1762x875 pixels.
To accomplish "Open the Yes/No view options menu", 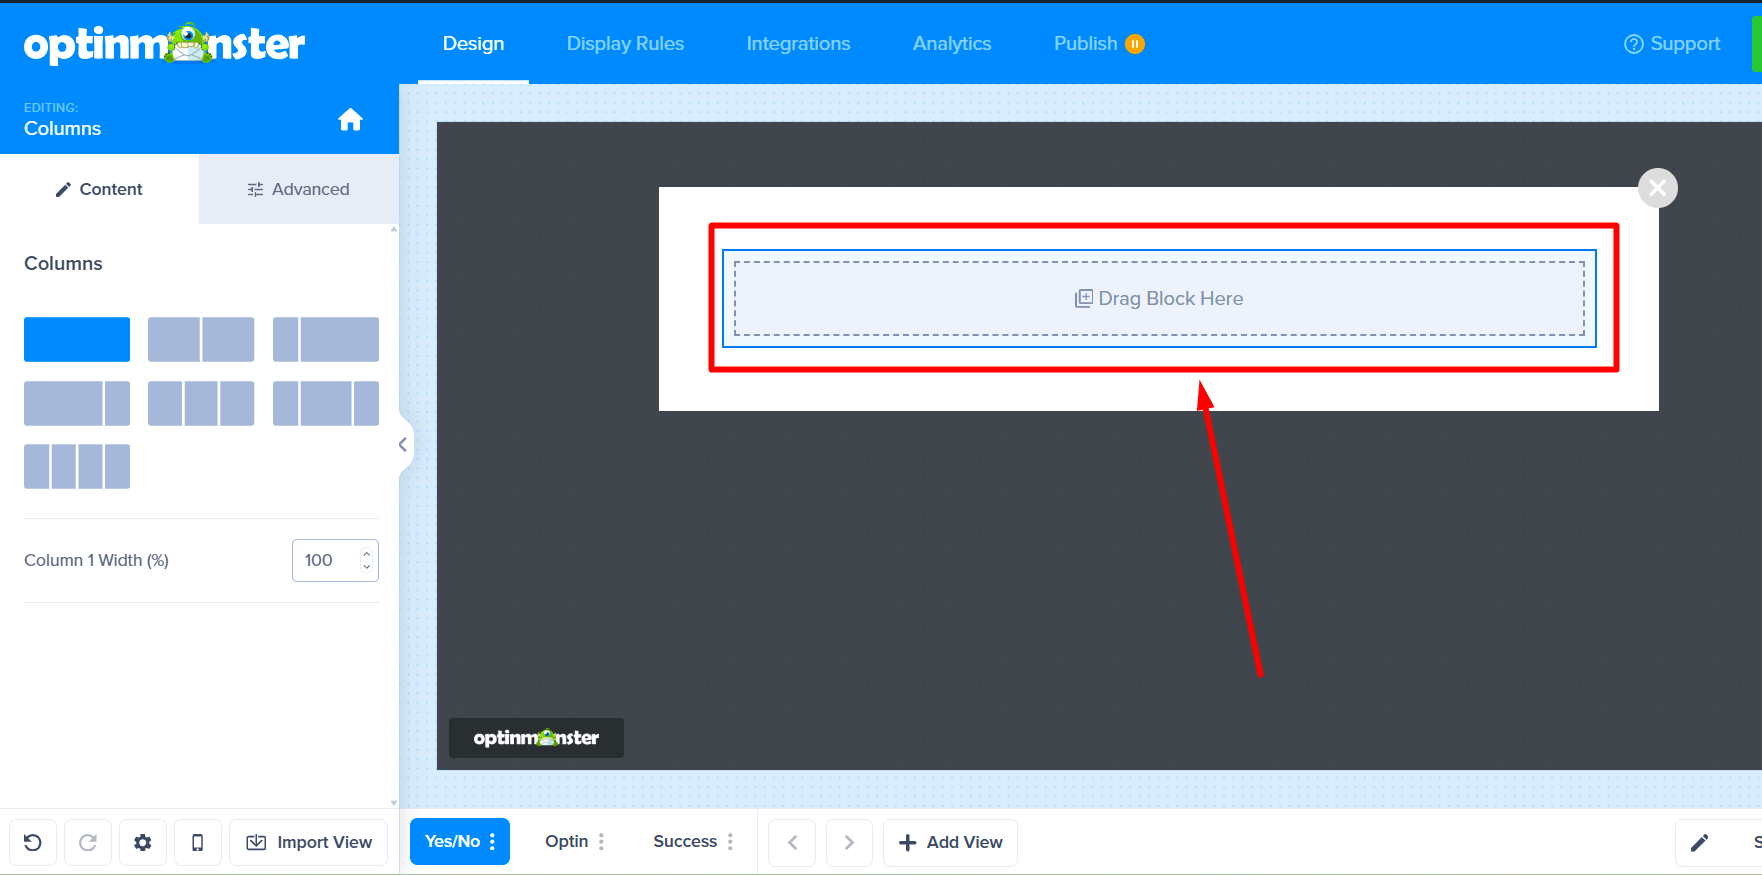I will coord(492,842).
